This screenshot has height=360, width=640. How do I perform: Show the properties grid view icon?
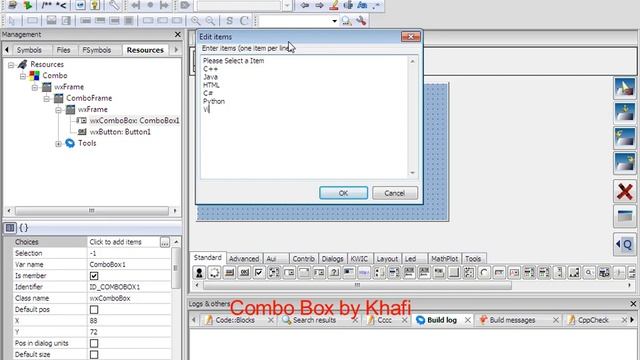click(10, 228)
